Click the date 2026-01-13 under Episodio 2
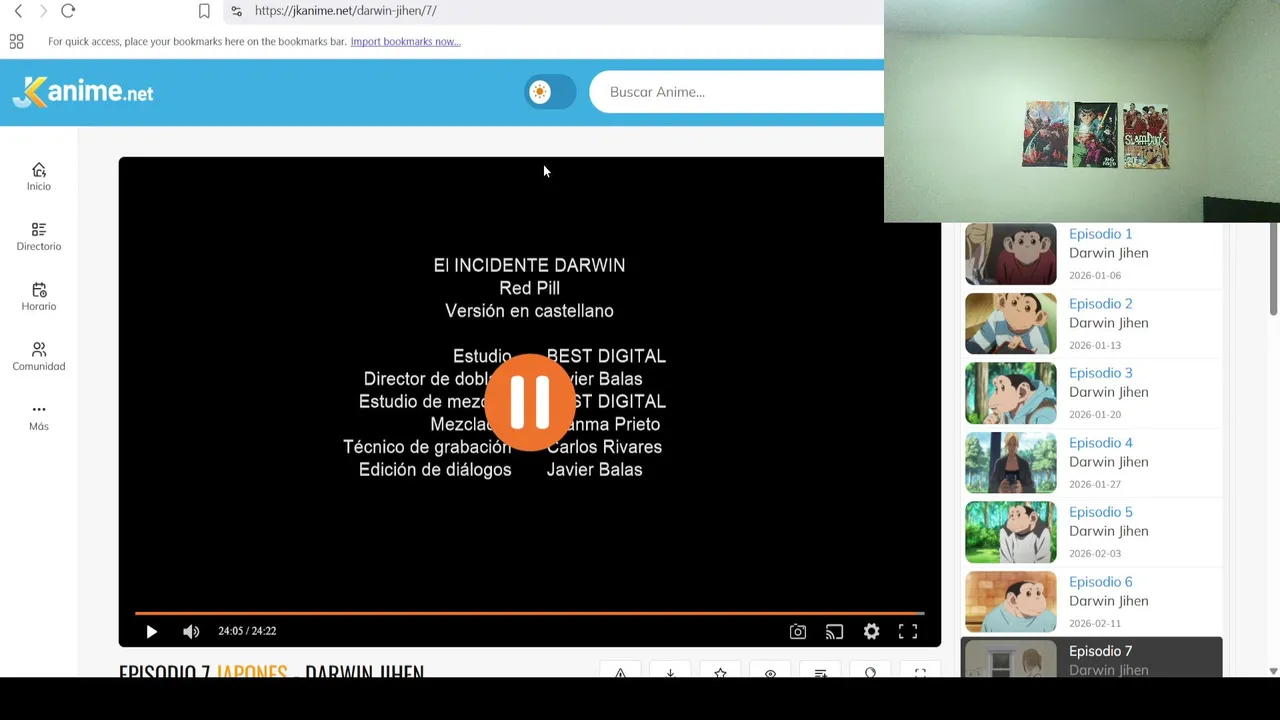This screenshot has height=720, width=1280. pyautogui.click(x=1095, y=346)
